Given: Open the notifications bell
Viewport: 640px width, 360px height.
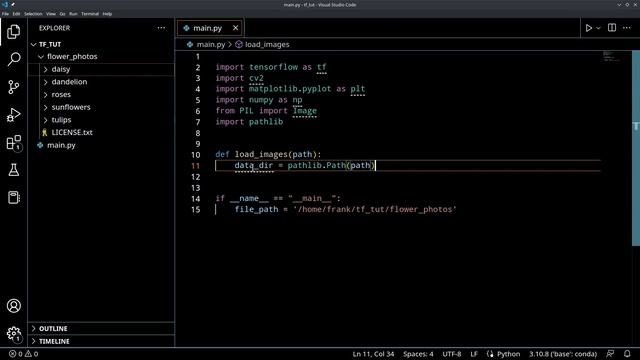Looking at the screenshot, I should 627,354.
